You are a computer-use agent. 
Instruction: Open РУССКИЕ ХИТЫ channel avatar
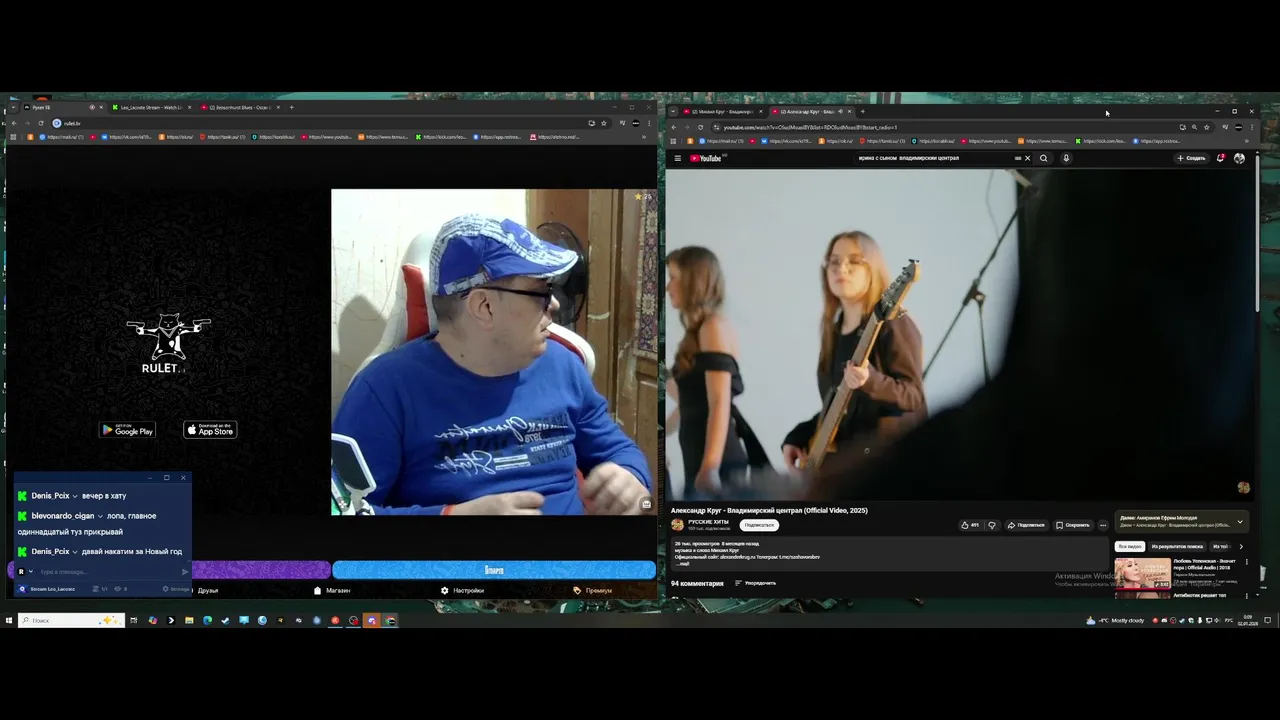coord(677,525)
